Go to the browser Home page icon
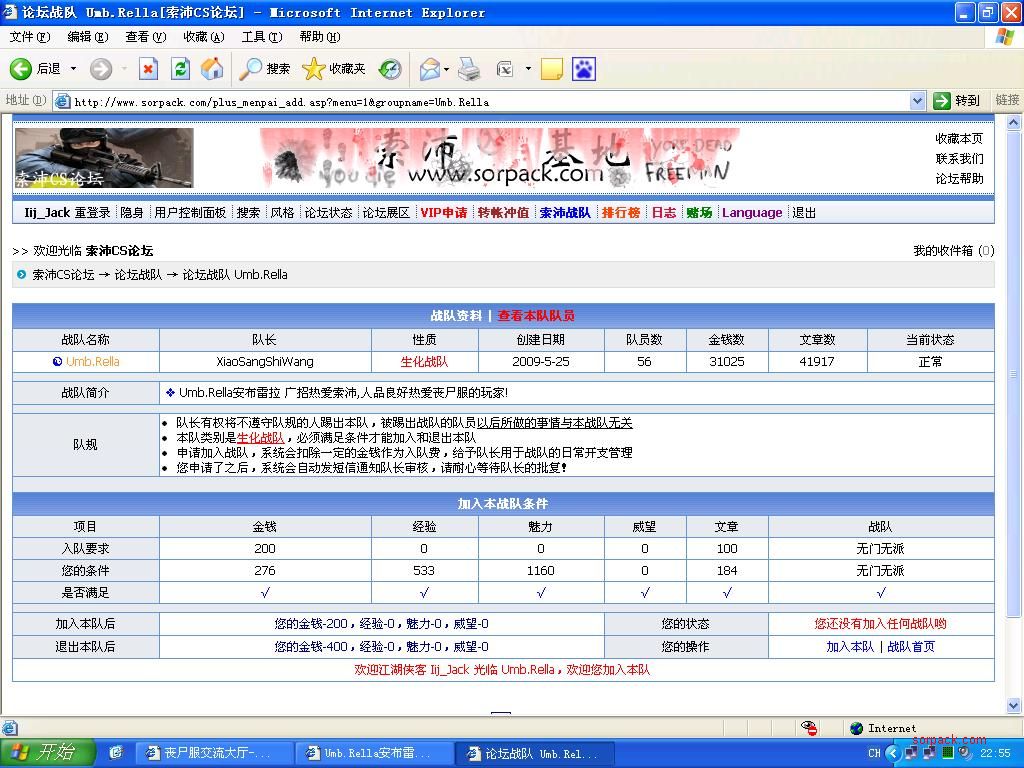Image resolution: width=1024 pixels, height=768 pixels. point(212,69)
